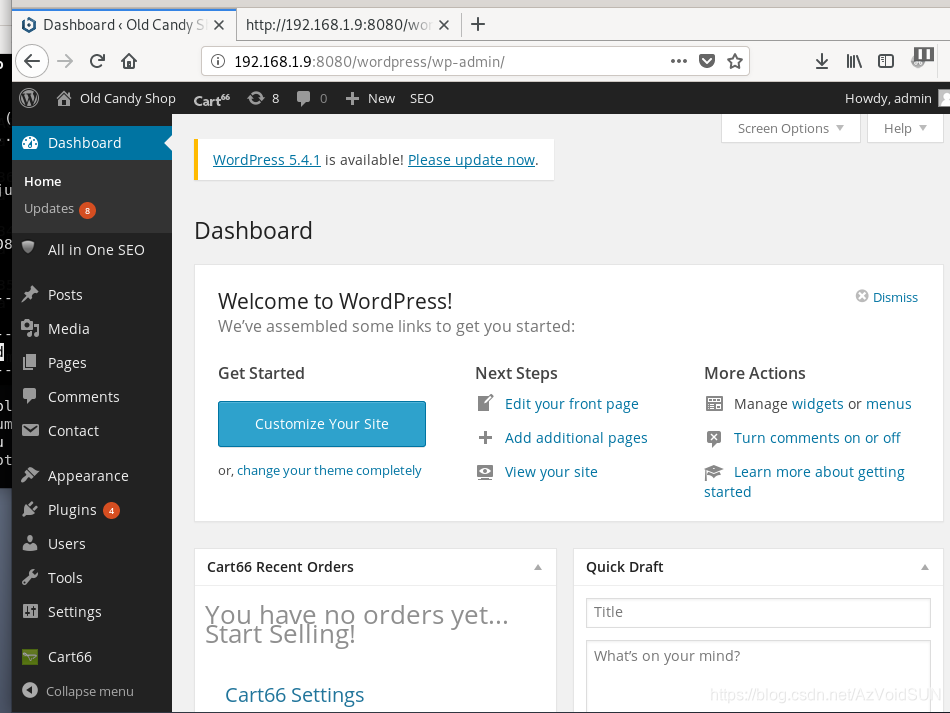Expand the Help dropdown
The height and width of the screenshot is (713, 950).
coord(905,128)
